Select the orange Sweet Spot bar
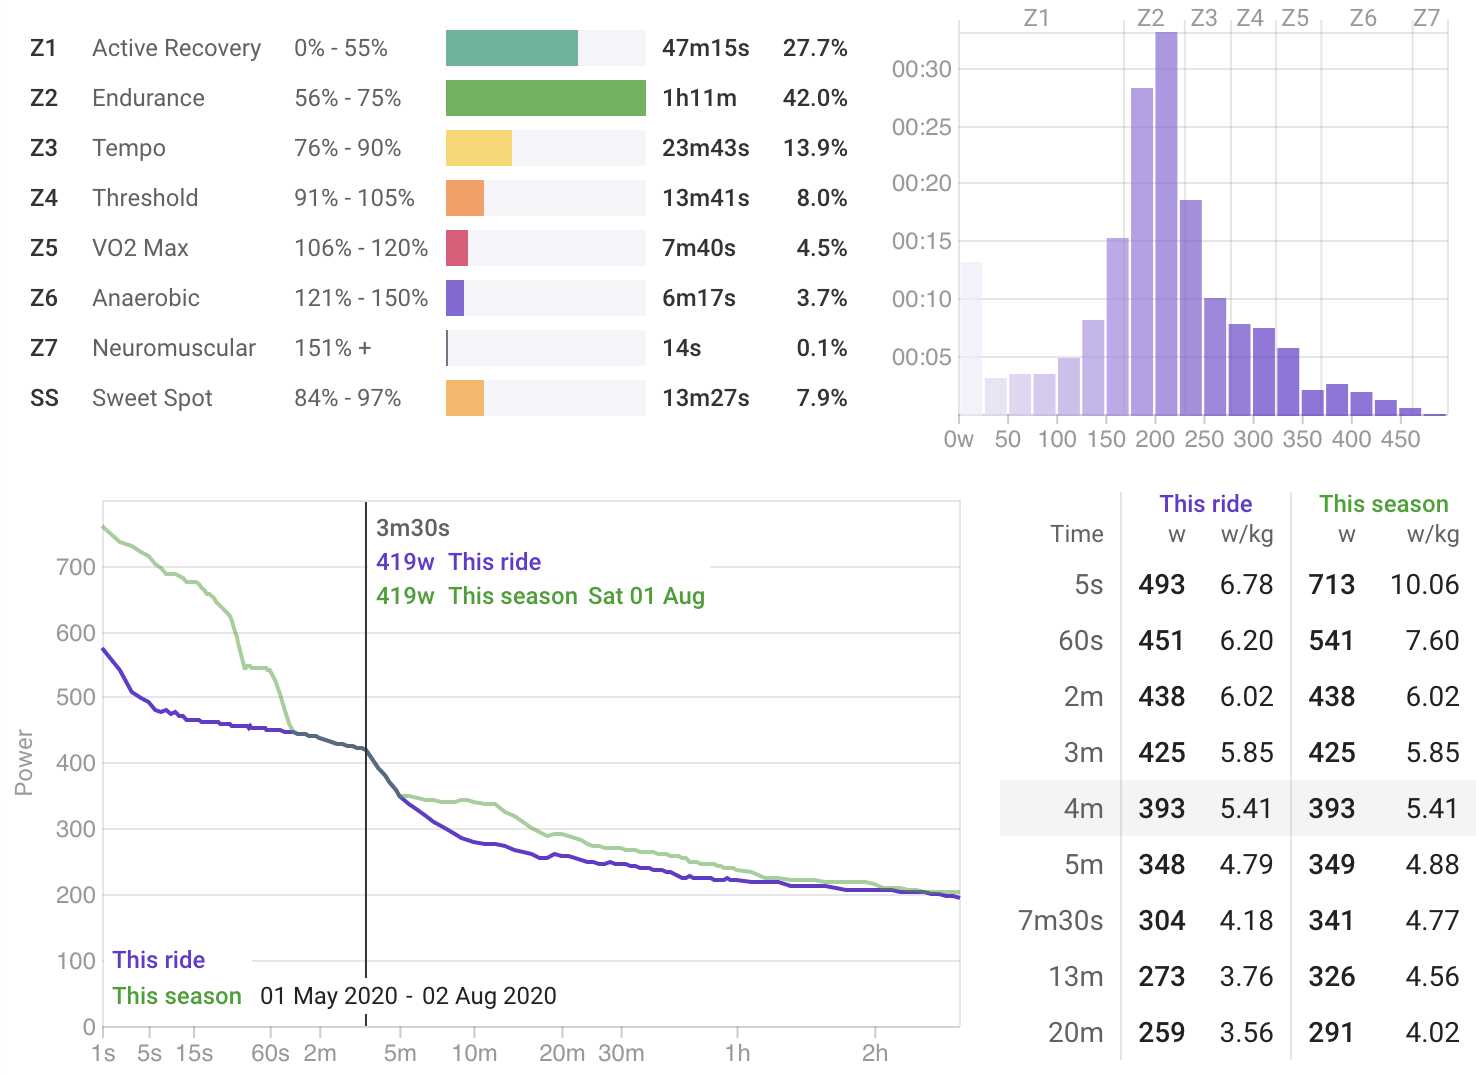 pyautogui.click(x=465, y=398)
